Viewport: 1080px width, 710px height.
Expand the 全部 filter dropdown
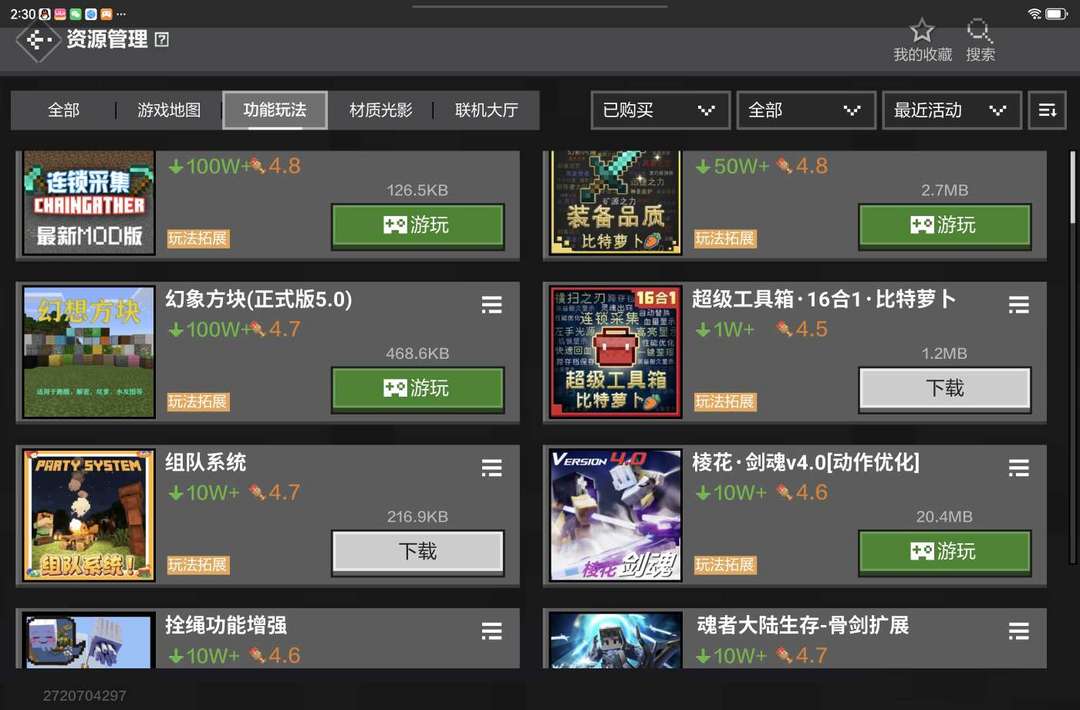[807, 110]
